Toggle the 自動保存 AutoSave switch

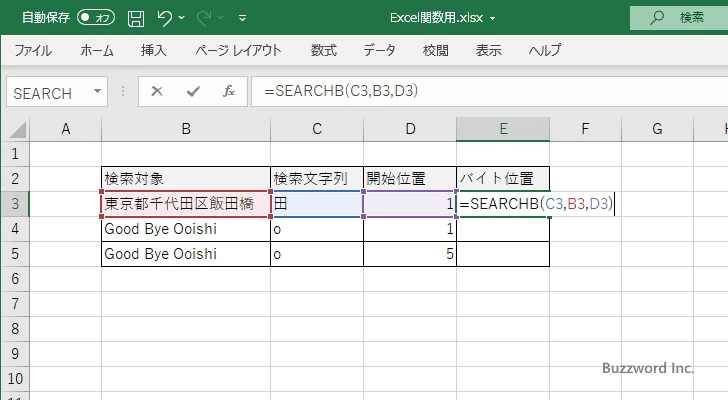pyautogui.click(x=96, y=18)
